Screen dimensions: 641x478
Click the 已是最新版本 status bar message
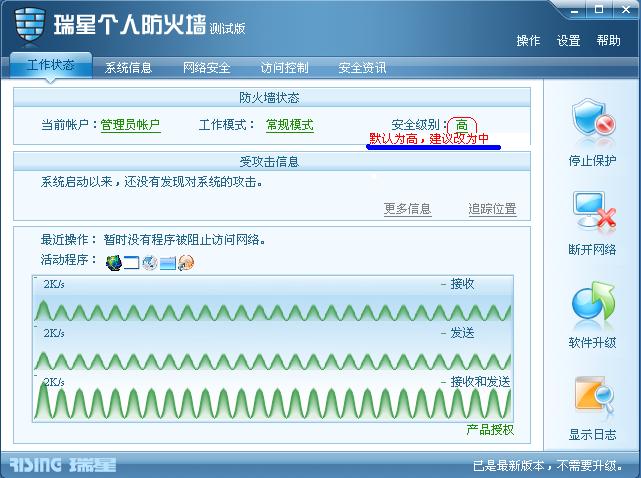(549, 465)
